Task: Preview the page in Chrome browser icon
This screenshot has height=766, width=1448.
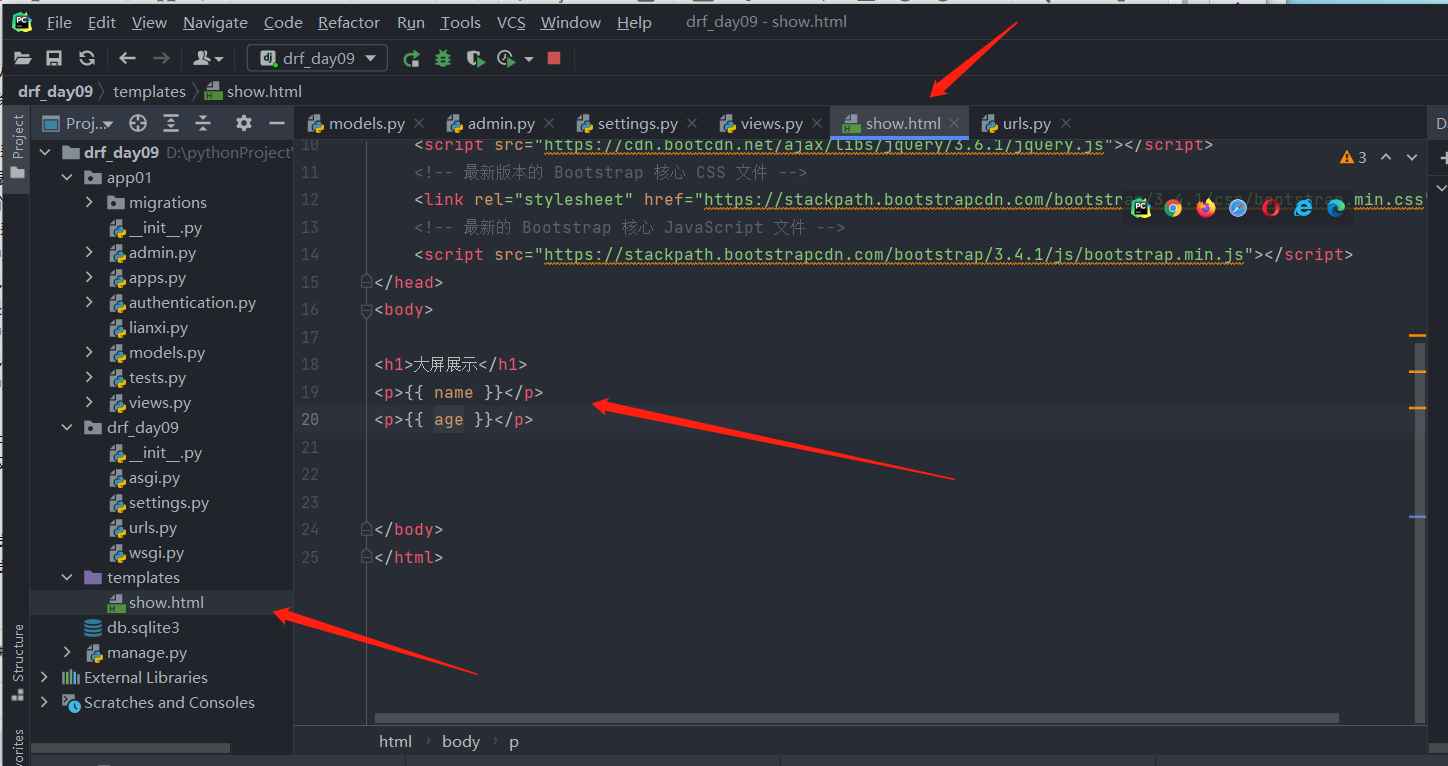Action: tap(1173, 208)
